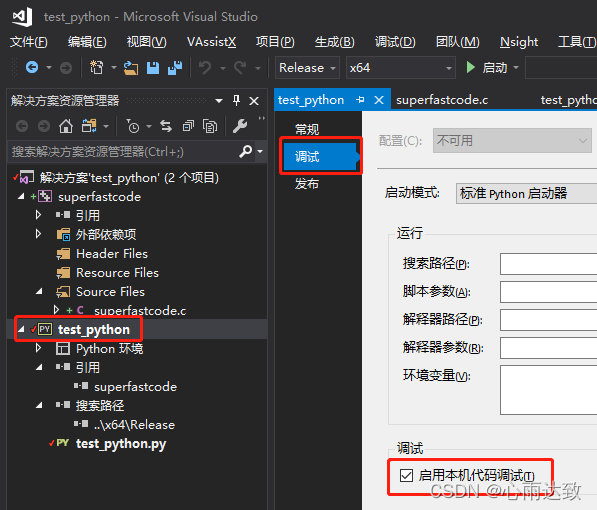
Task: Click the interpreter path input field
Action: [x=548, y=320]
